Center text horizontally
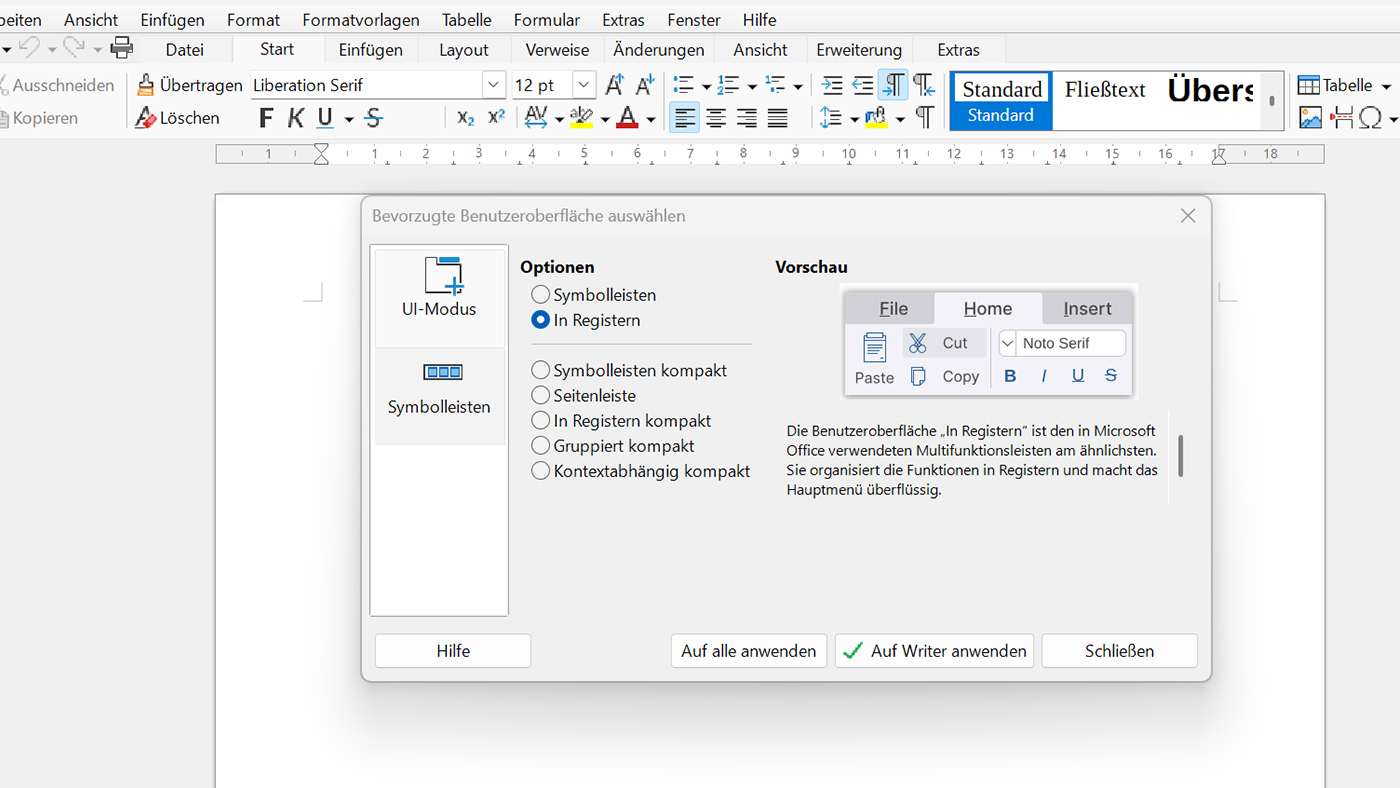This screenshot has width=1400, height=788. point(716,118)
